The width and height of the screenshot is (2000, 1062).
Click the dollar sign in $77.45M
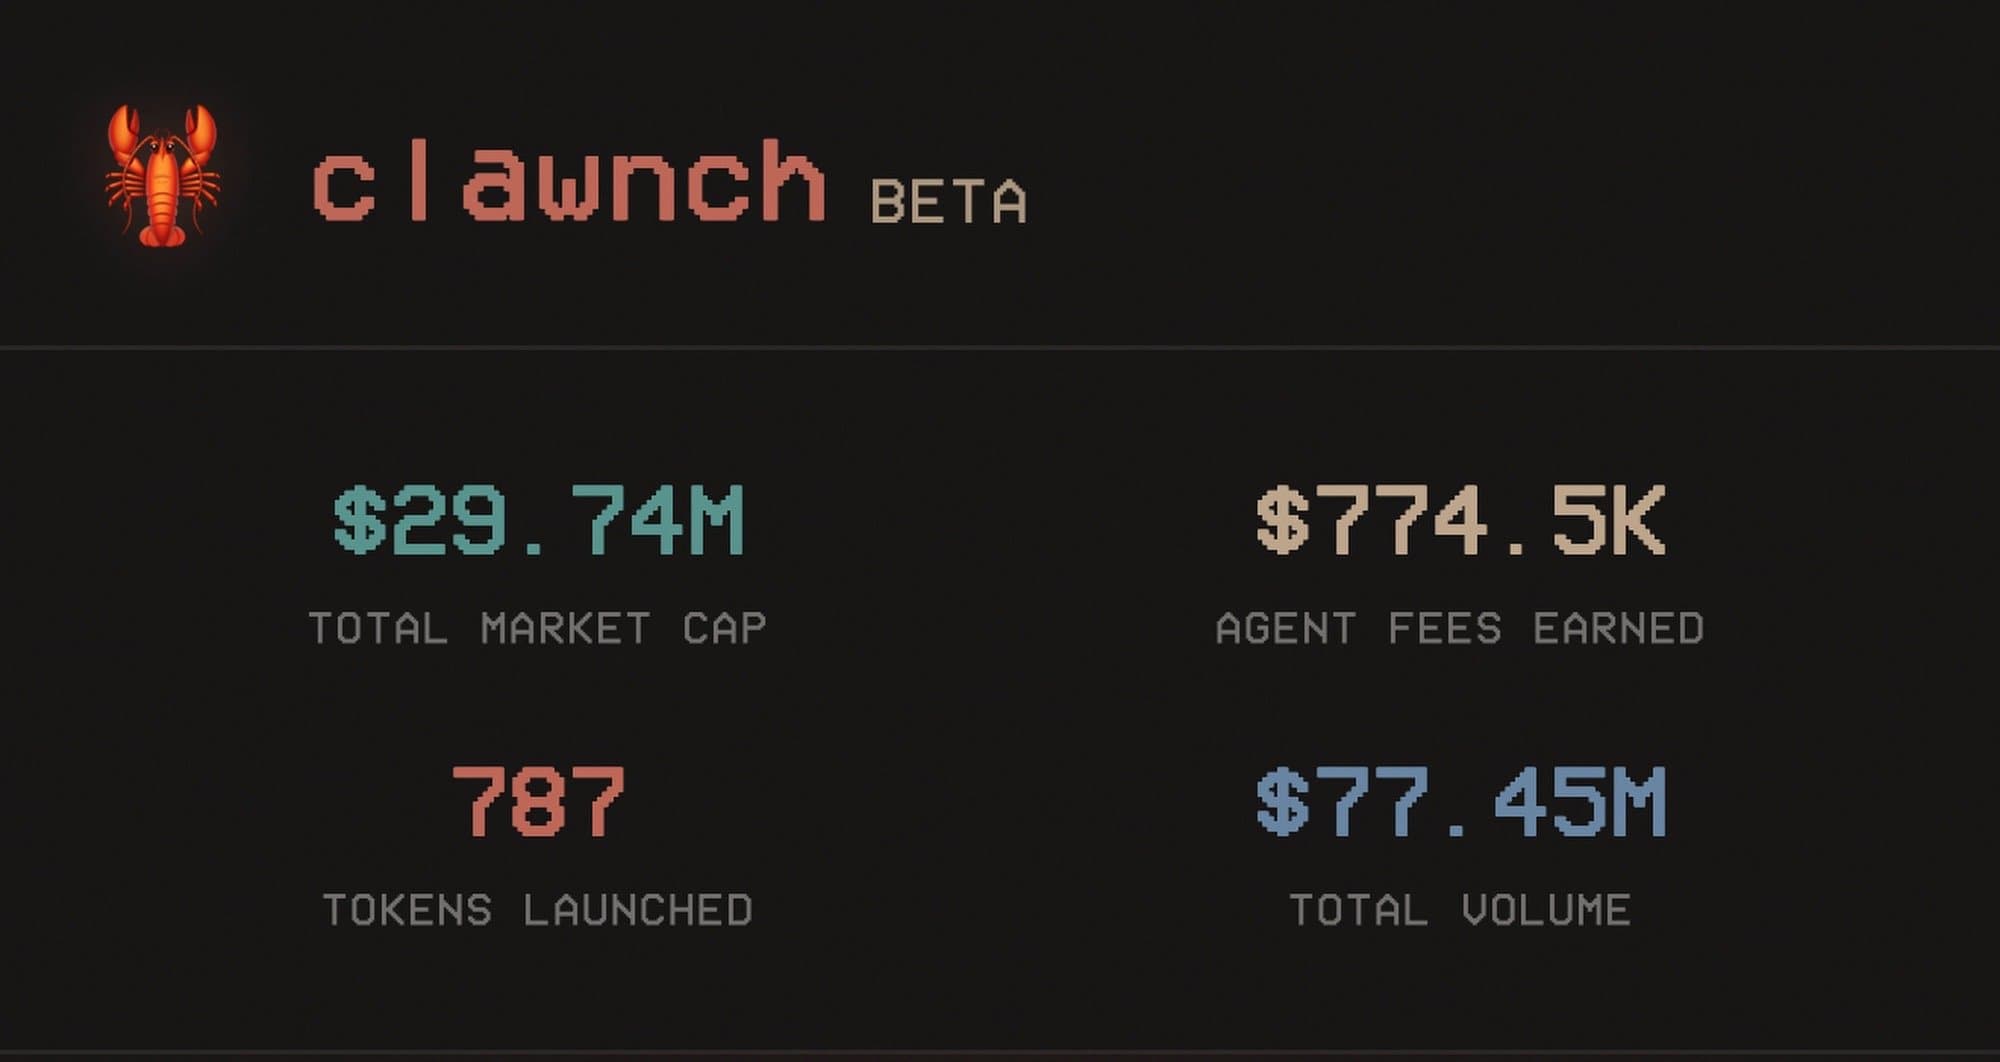pyautogui.click(x=1282, y=802)
